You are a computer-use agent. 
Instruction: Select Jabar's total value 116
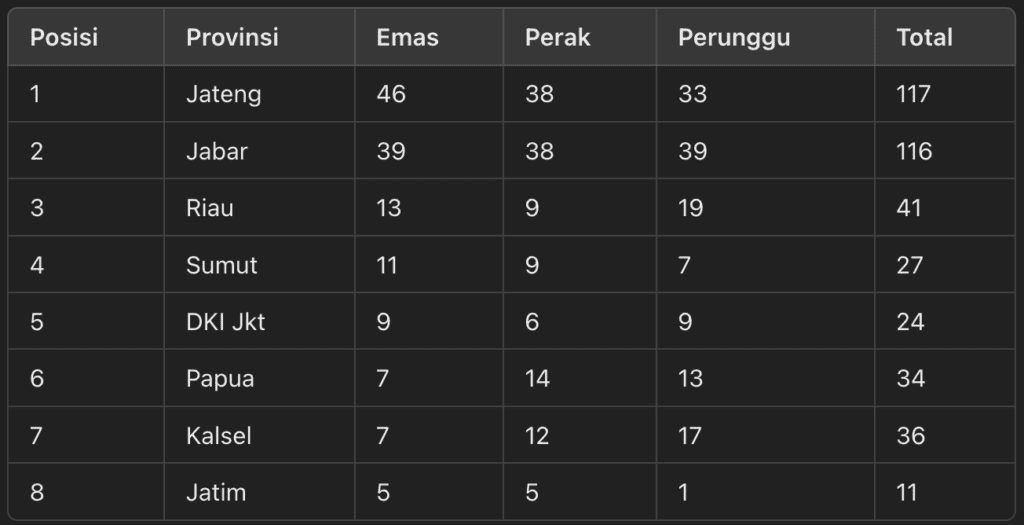click(914, 151)
